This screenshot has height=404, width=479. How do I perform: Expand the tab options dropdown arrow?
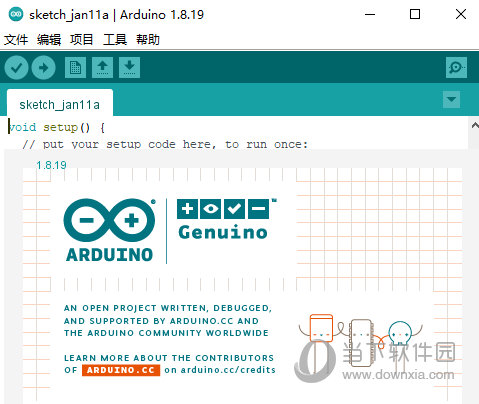[x=451, y=99]
